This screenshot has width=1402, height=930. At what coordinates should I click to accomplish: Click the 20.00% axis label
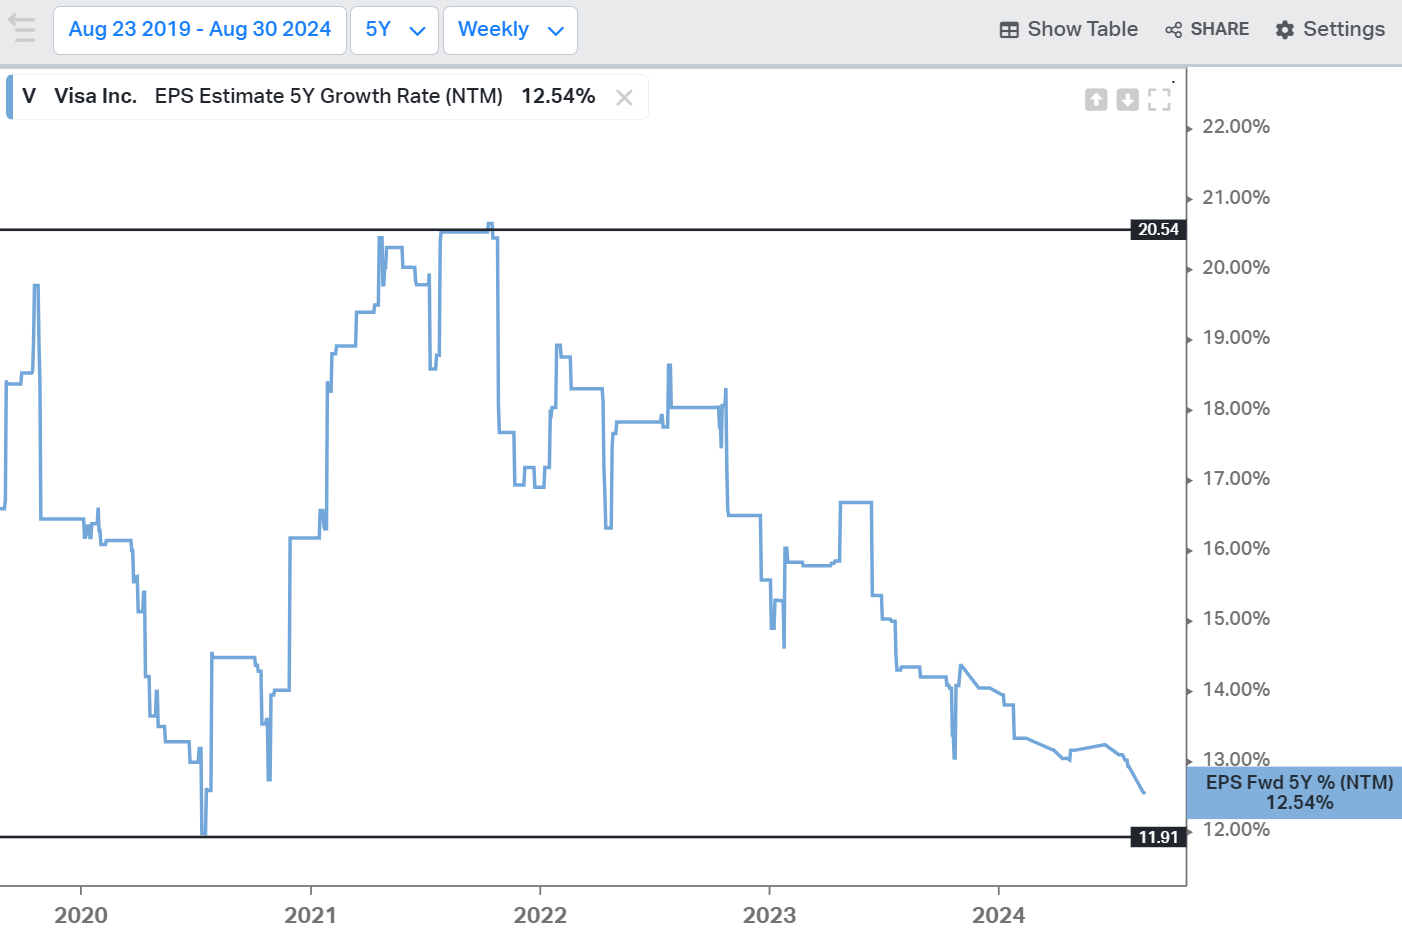point(1236,267)
